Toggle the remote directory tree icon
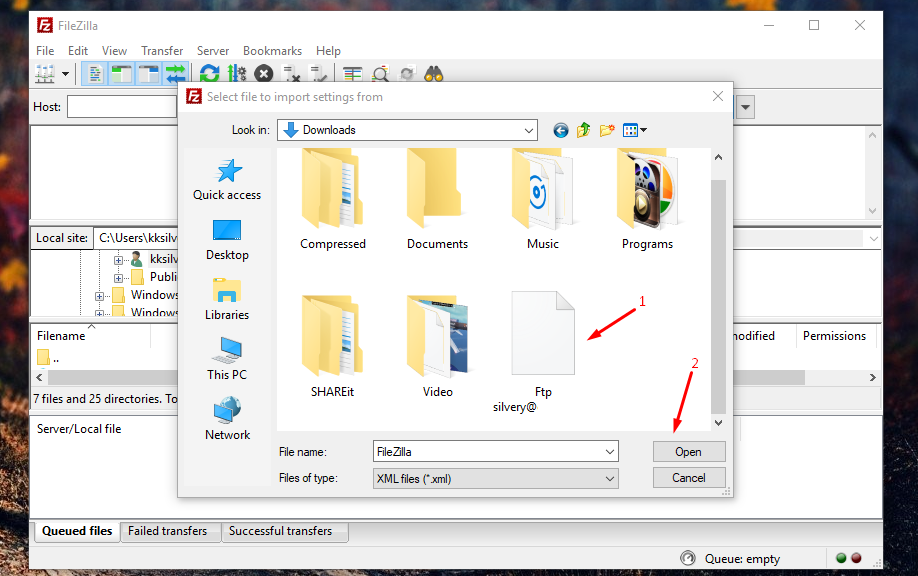Image resolution: width=918 pixels, height=576 pixels. tap(149, 74)
